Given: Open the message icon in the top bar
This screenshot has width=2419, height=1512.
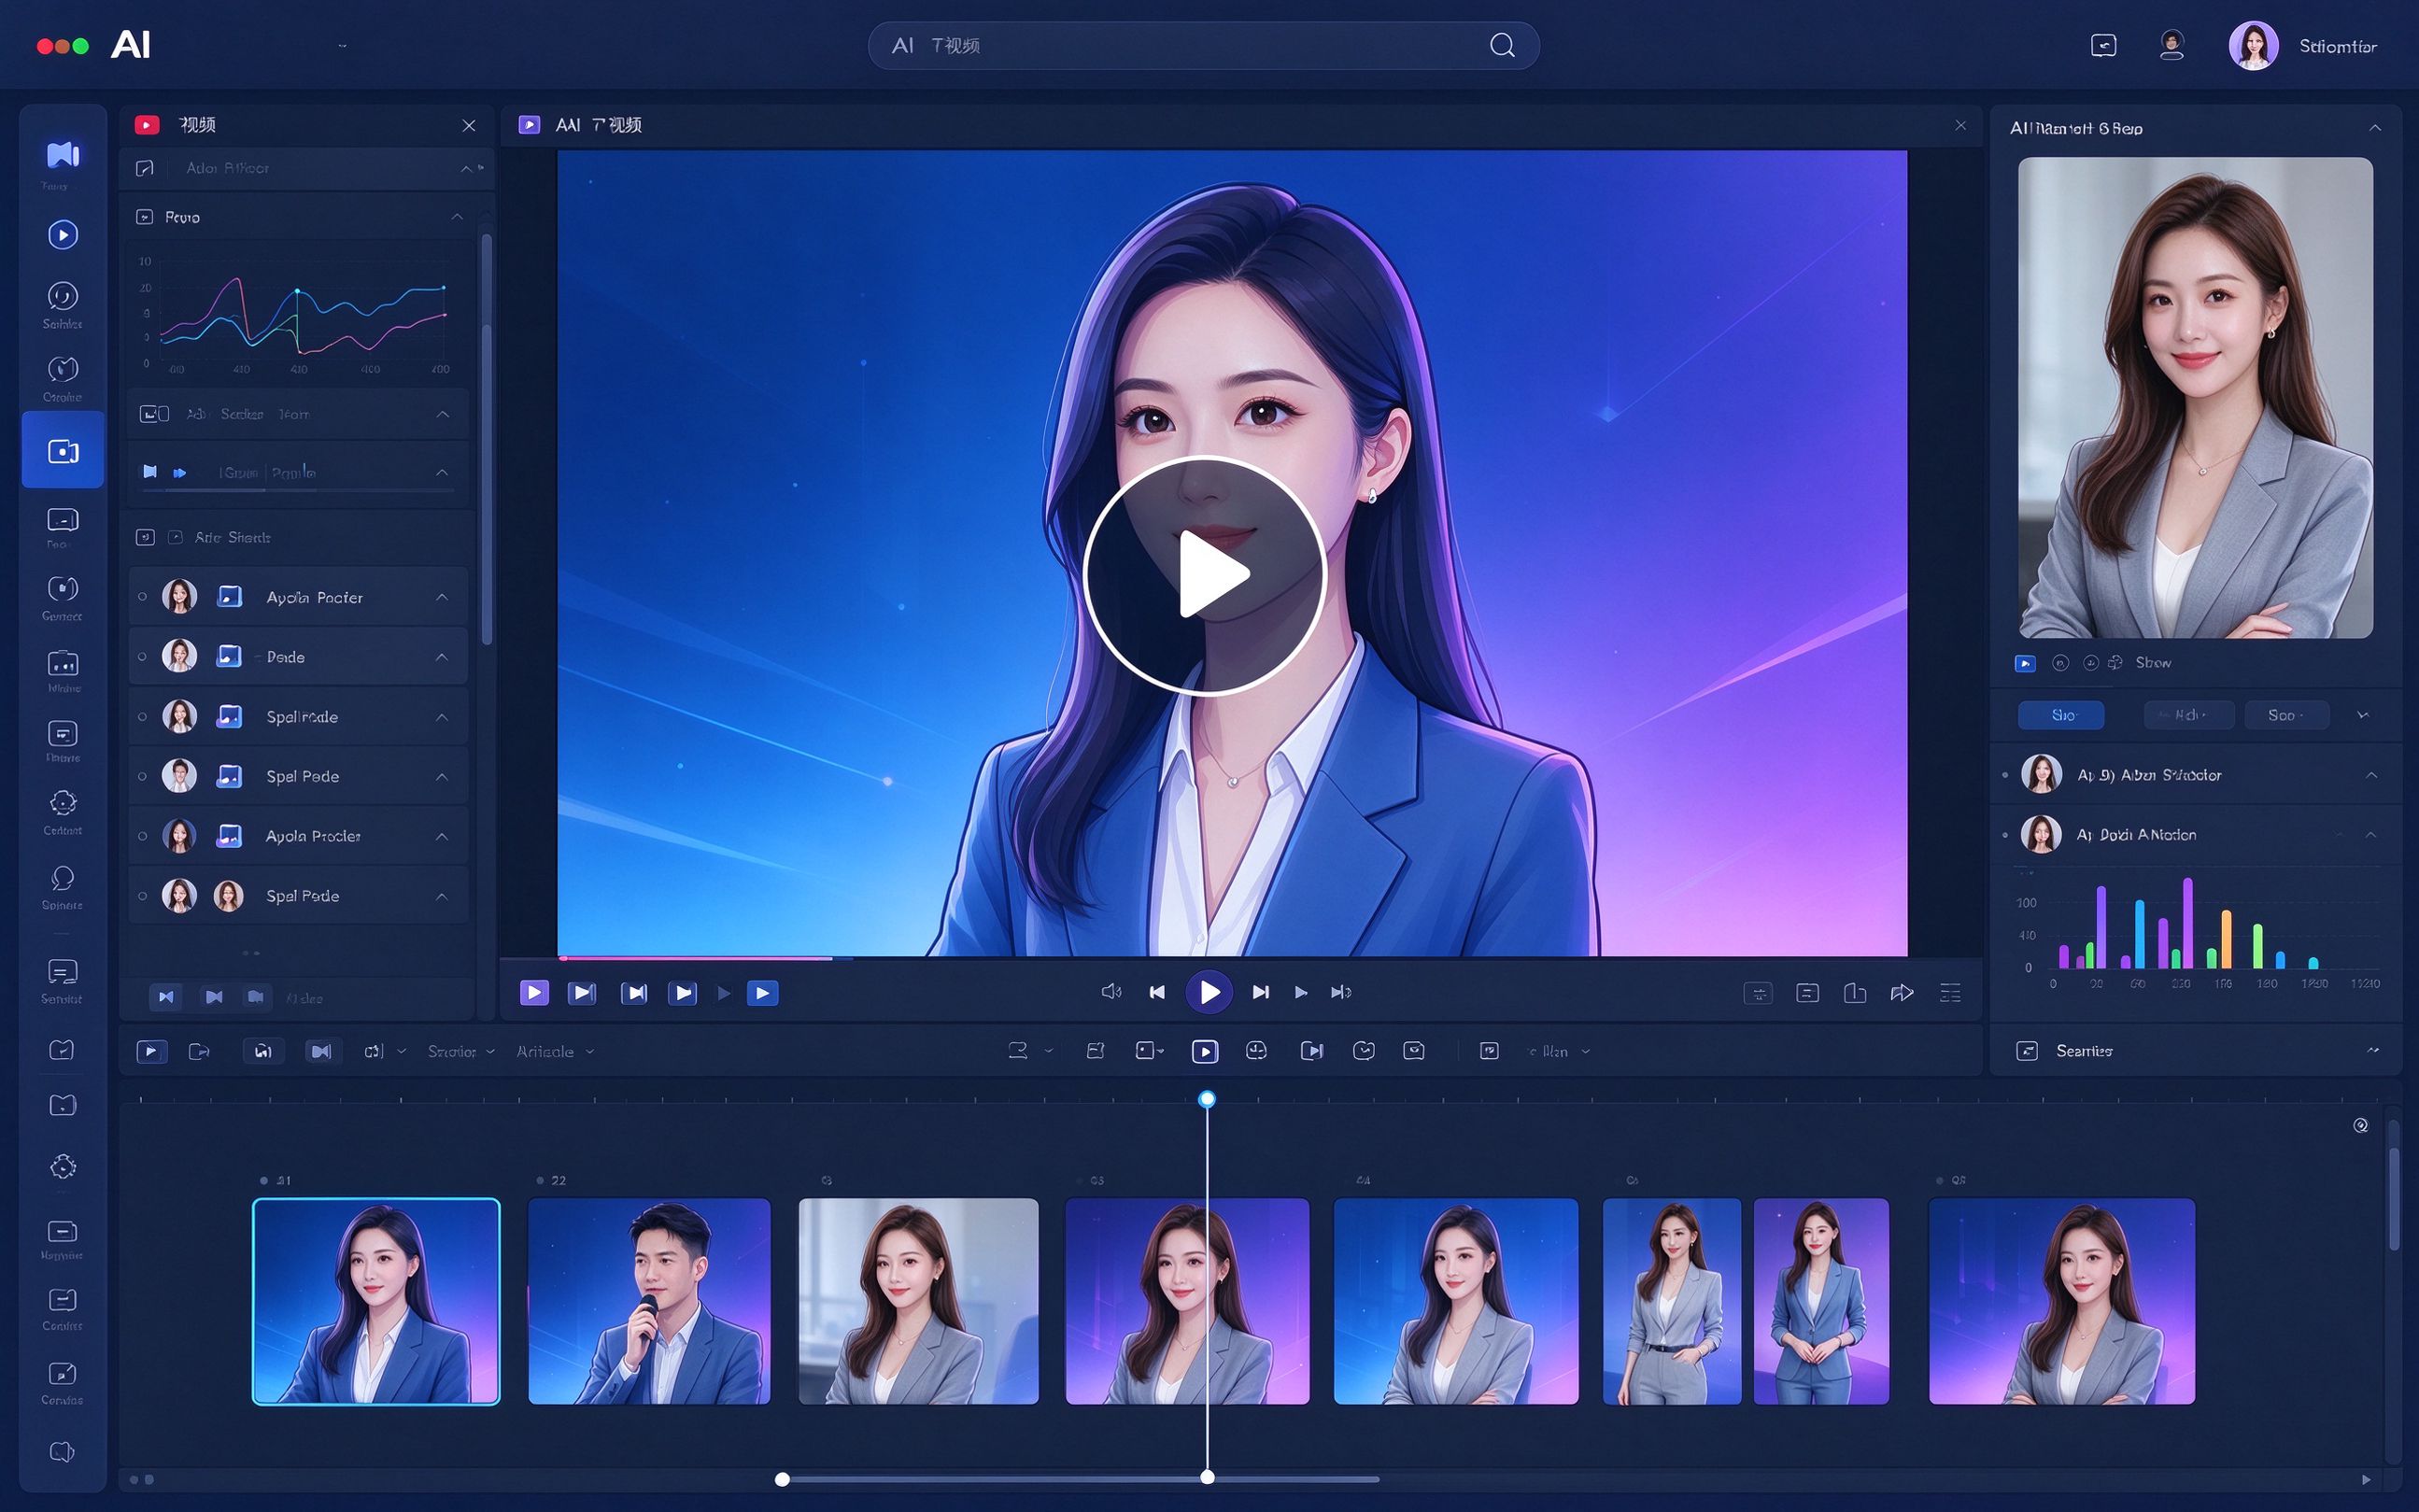Looking at the screenshot, I should [x=2103, y=45].
